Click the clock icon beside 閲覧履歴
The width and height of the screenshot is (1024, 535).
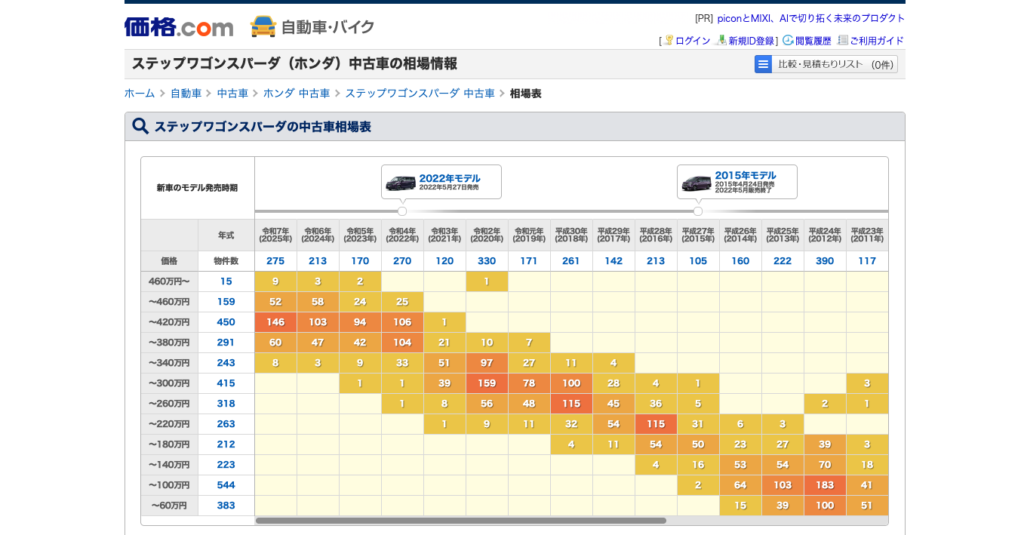coord(788,41)
